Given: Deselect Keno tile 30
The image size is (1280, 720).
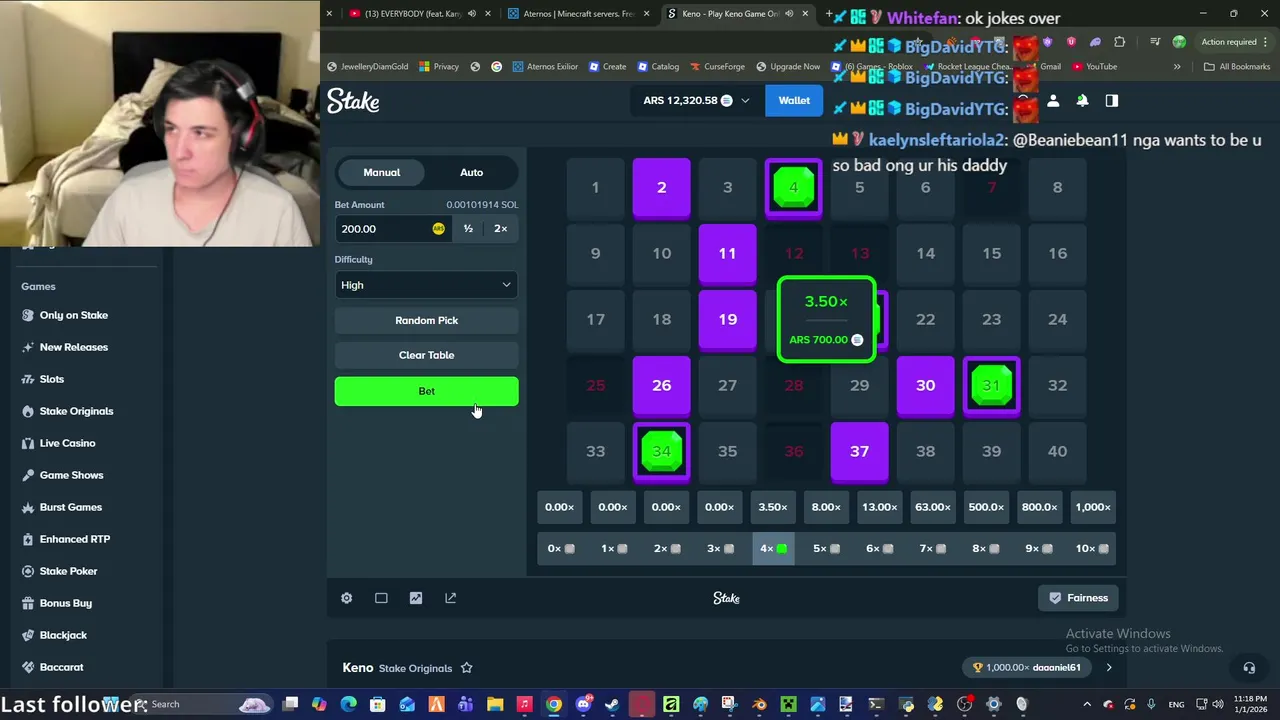Looking at the screenshot, I should click(925, 385).
